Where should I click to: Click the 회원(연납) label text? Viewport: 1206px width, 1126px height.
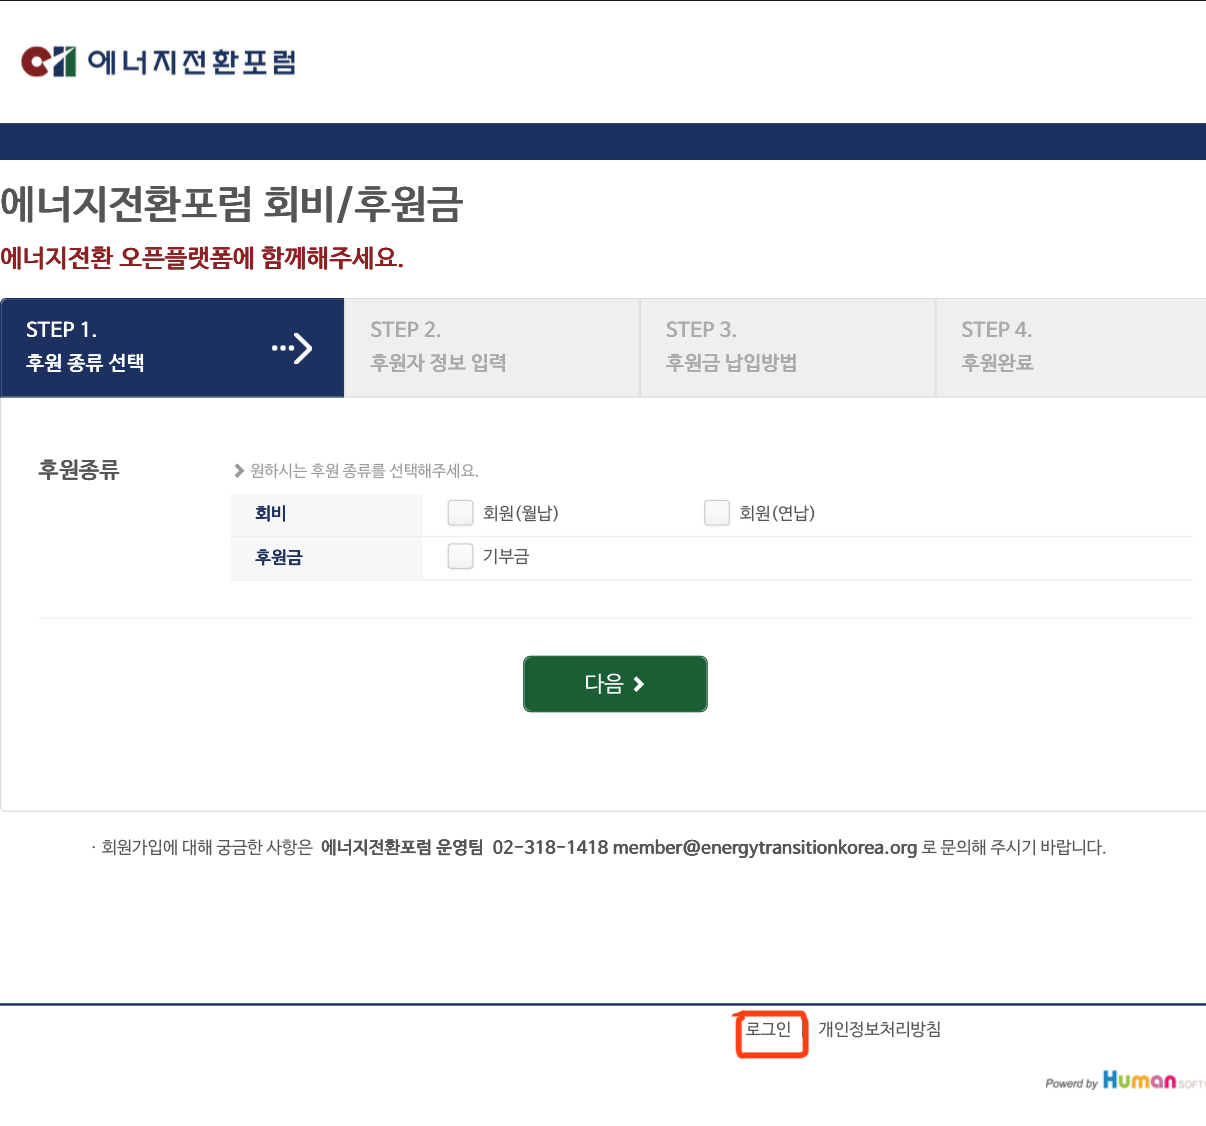point(777,513)
